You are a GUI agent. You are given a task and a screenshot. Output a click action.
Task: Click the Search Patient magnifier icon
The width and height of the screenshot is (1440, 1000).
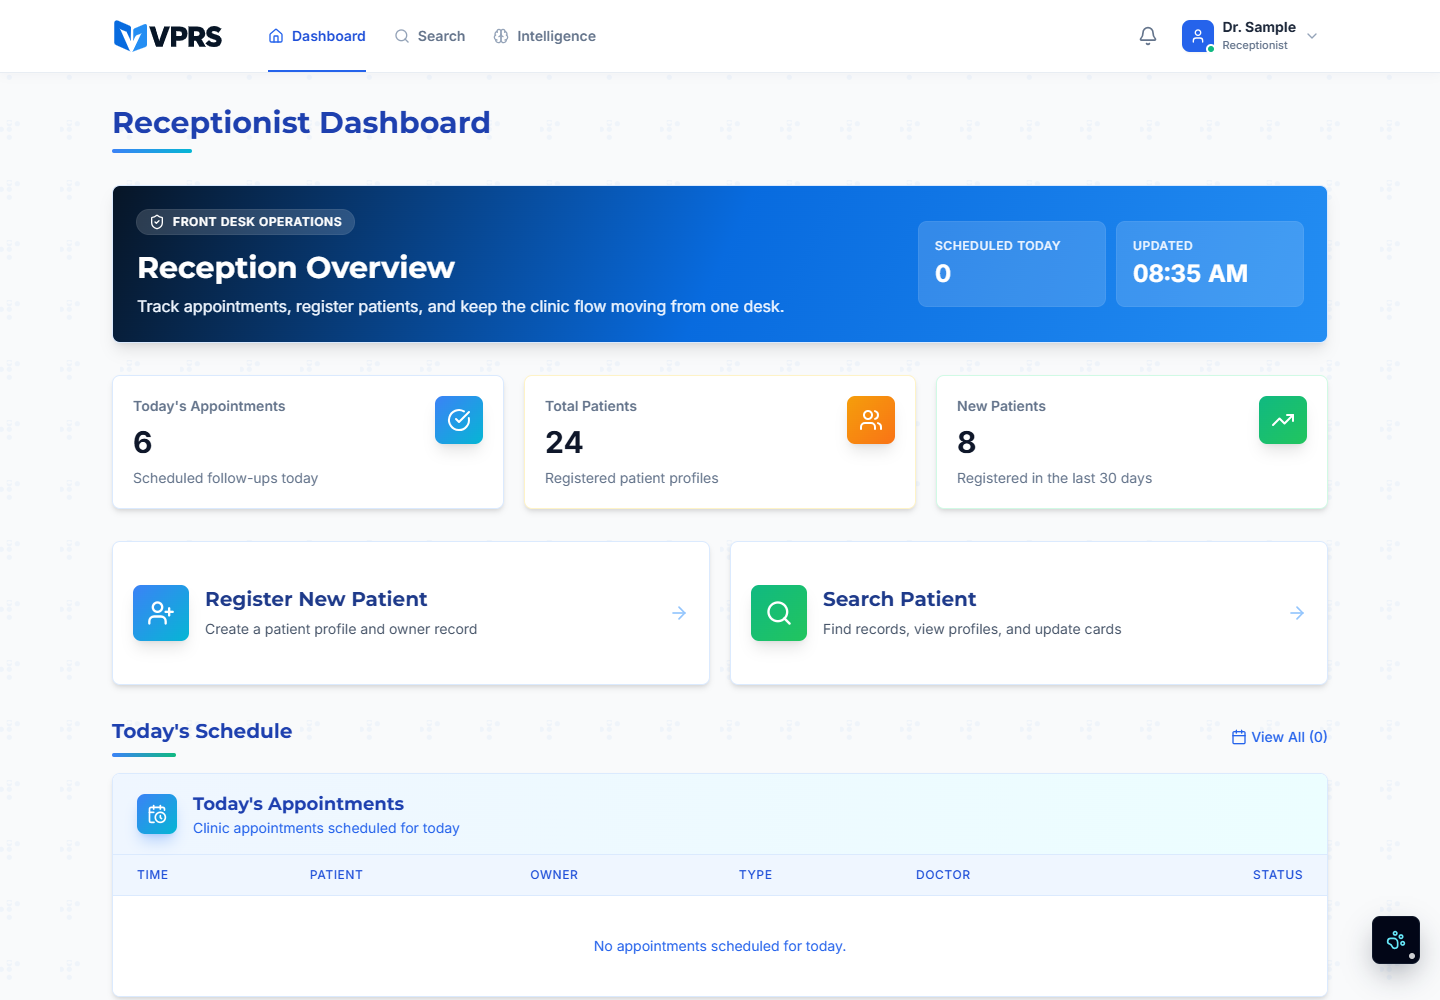779,613
